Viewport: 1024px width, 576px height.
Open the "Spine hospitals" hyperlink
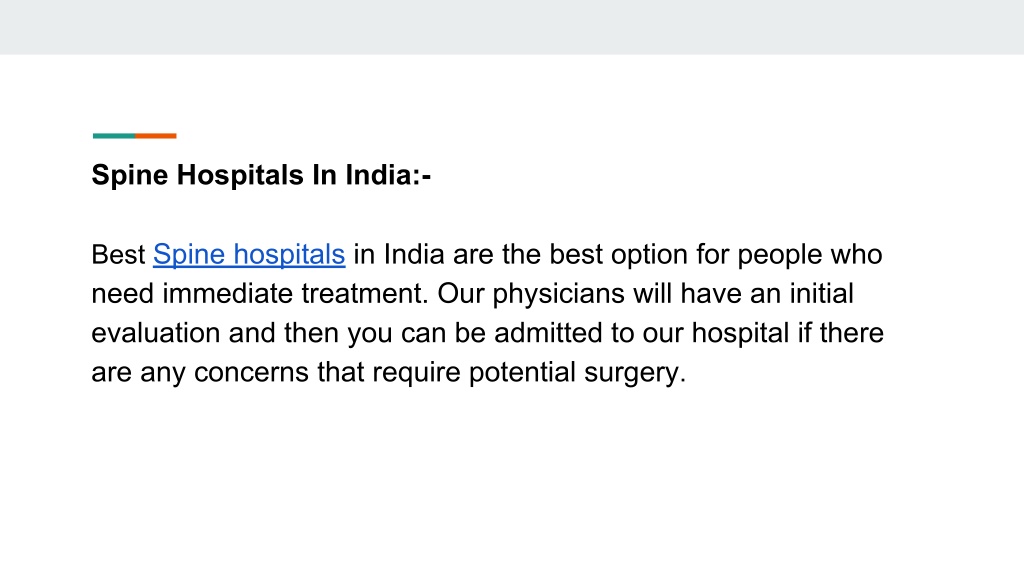coord(249,255)
